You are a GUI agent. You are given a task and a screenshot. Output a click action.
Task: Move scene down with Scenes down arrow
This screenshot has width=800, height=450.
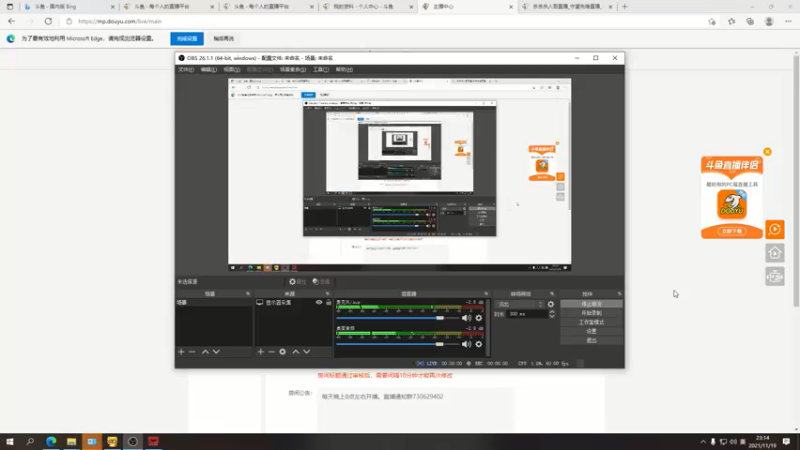[216, 352]
